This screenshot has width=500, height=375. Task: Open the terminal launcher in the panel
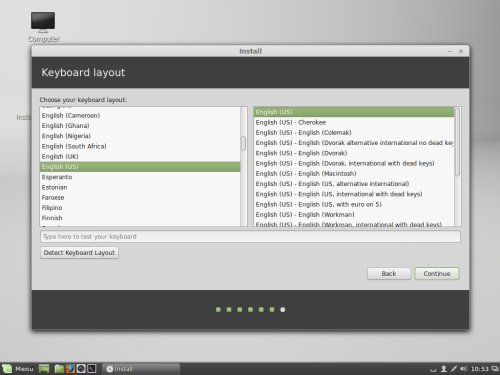[92, 369]
